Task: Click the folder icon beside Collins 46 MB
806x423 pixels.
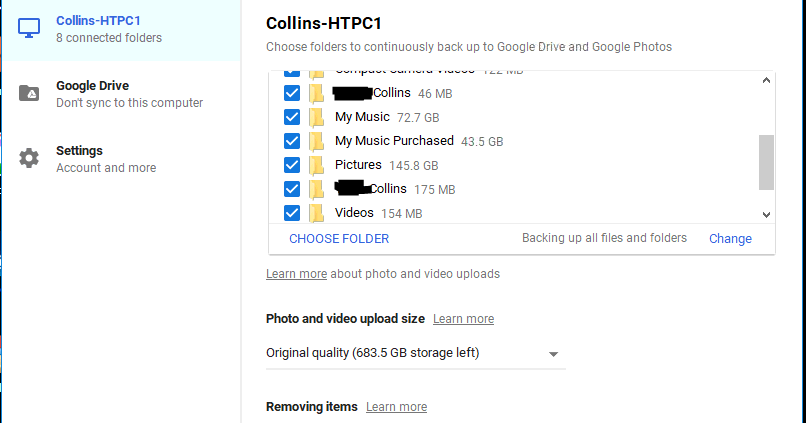Action: pyautogui.click(x=317, y=94)
